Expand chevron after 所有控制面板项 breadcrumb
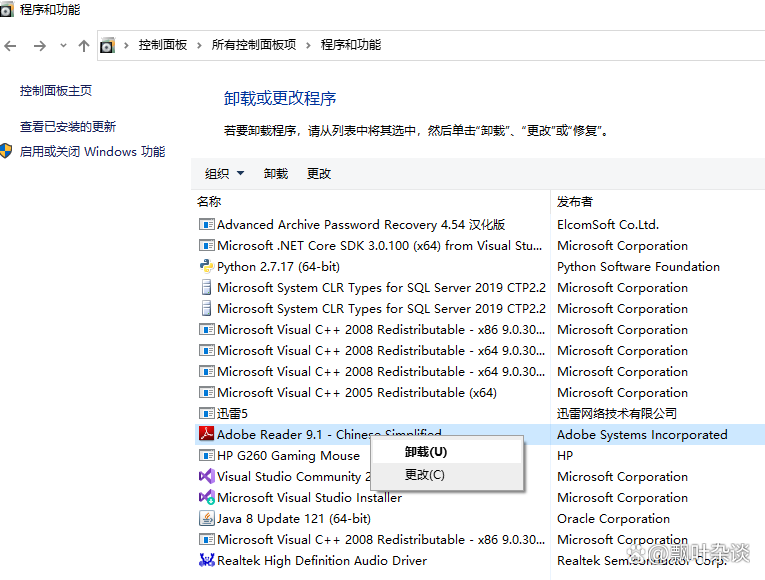Image resolution: width=765 pixels, height=580 pixels. pos(308,45)
